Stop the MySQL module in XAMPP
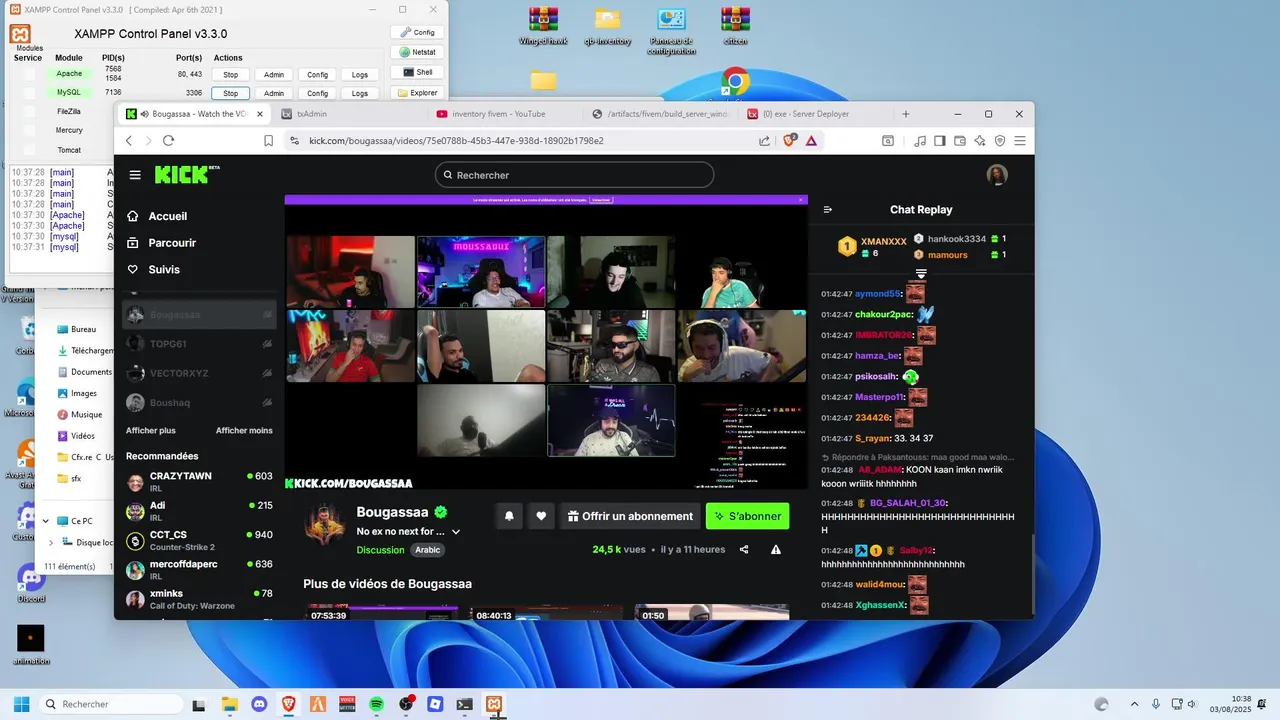 (x=230, y=93)
